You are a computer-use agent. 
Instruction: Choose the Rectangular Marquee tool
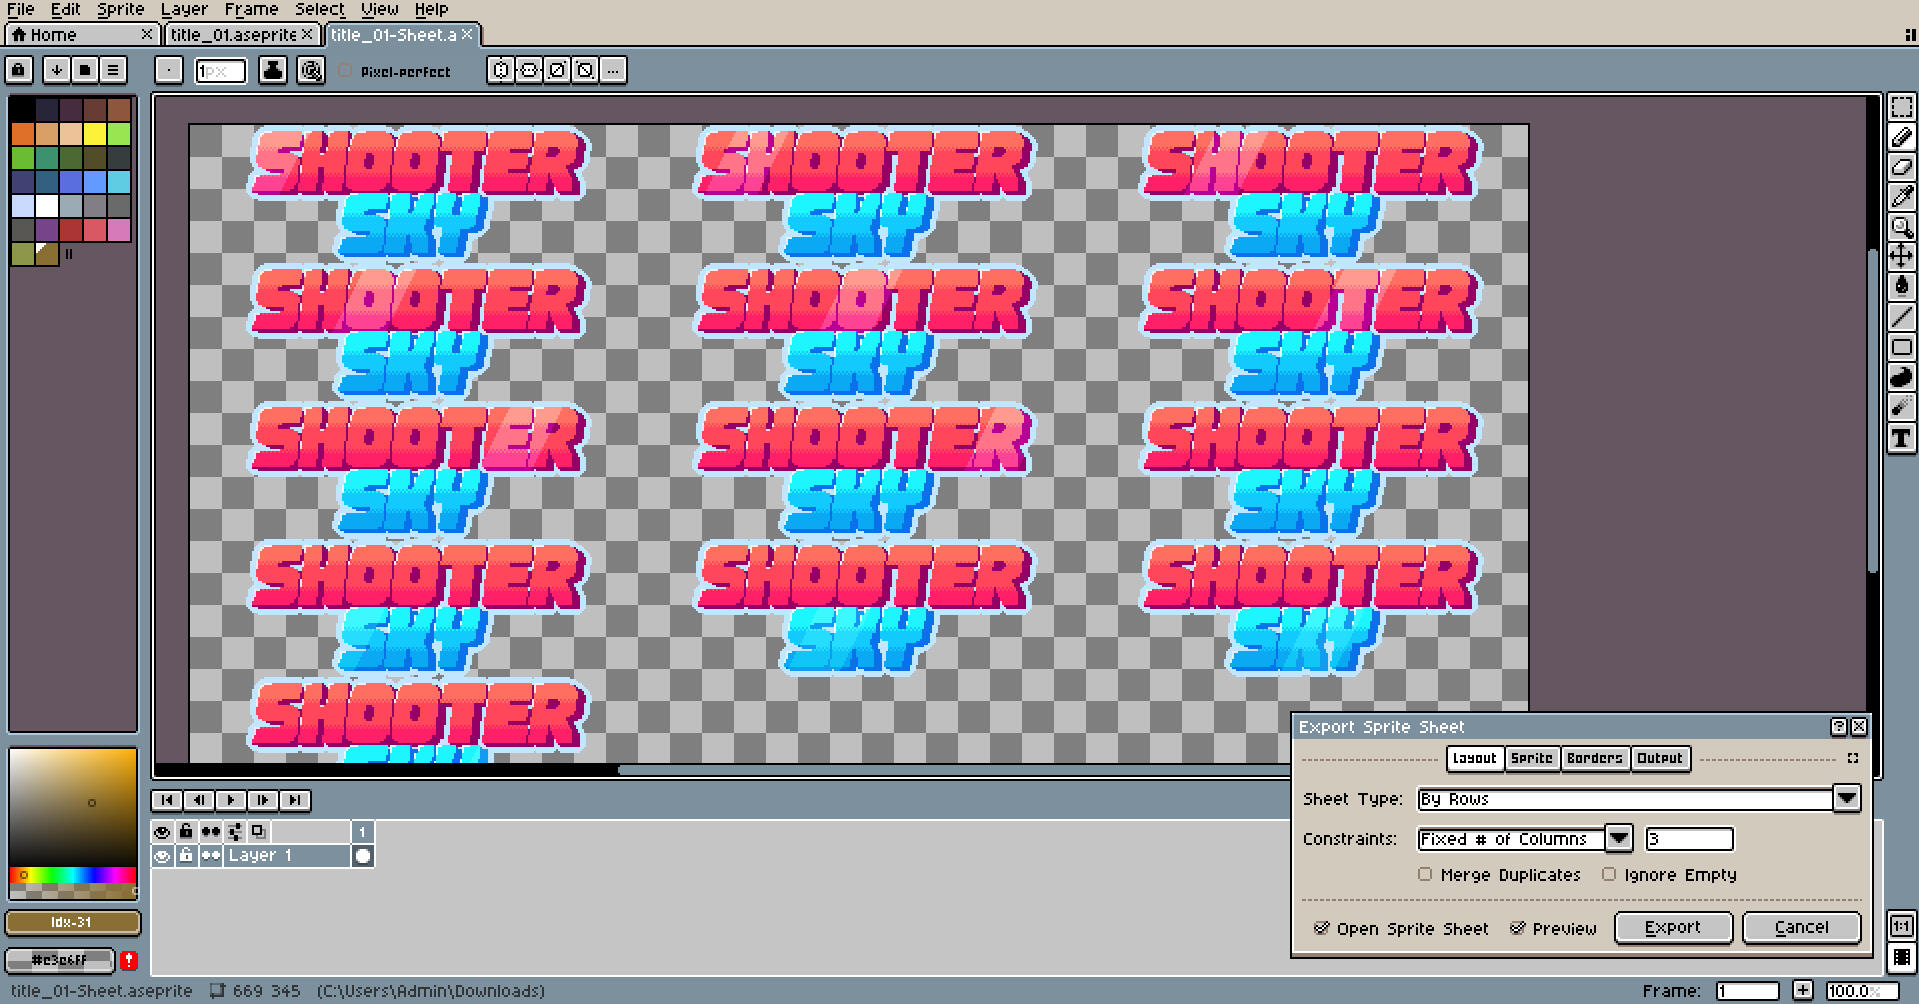click(1901, 107)
